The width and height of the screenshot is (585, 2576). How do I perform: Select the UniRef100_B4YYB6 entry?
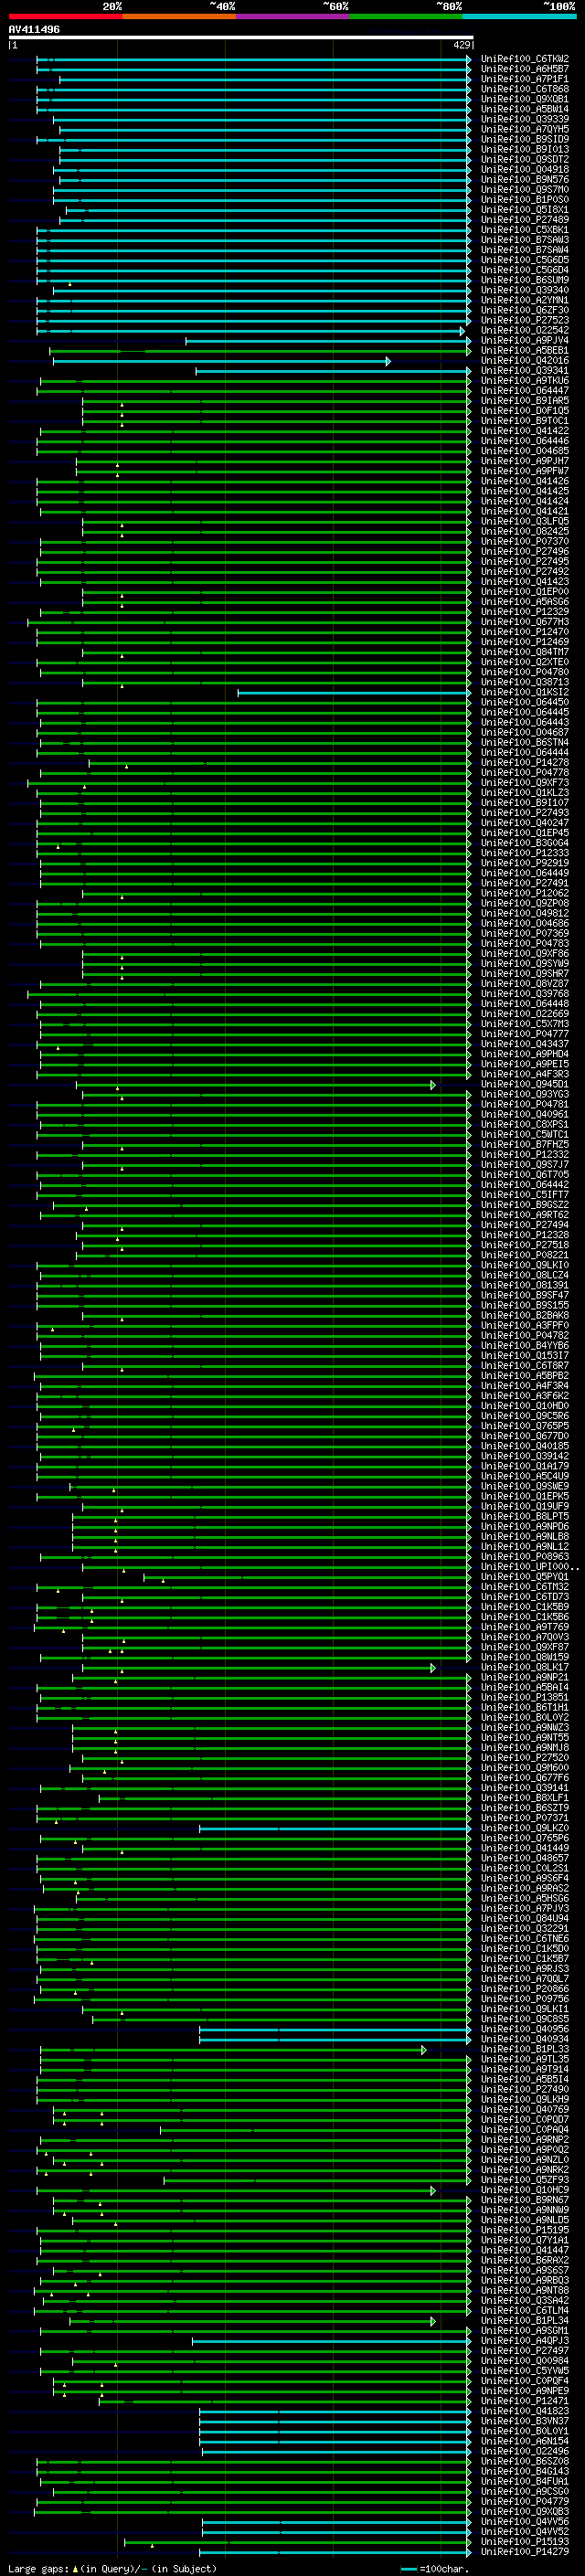(525, 1345)
